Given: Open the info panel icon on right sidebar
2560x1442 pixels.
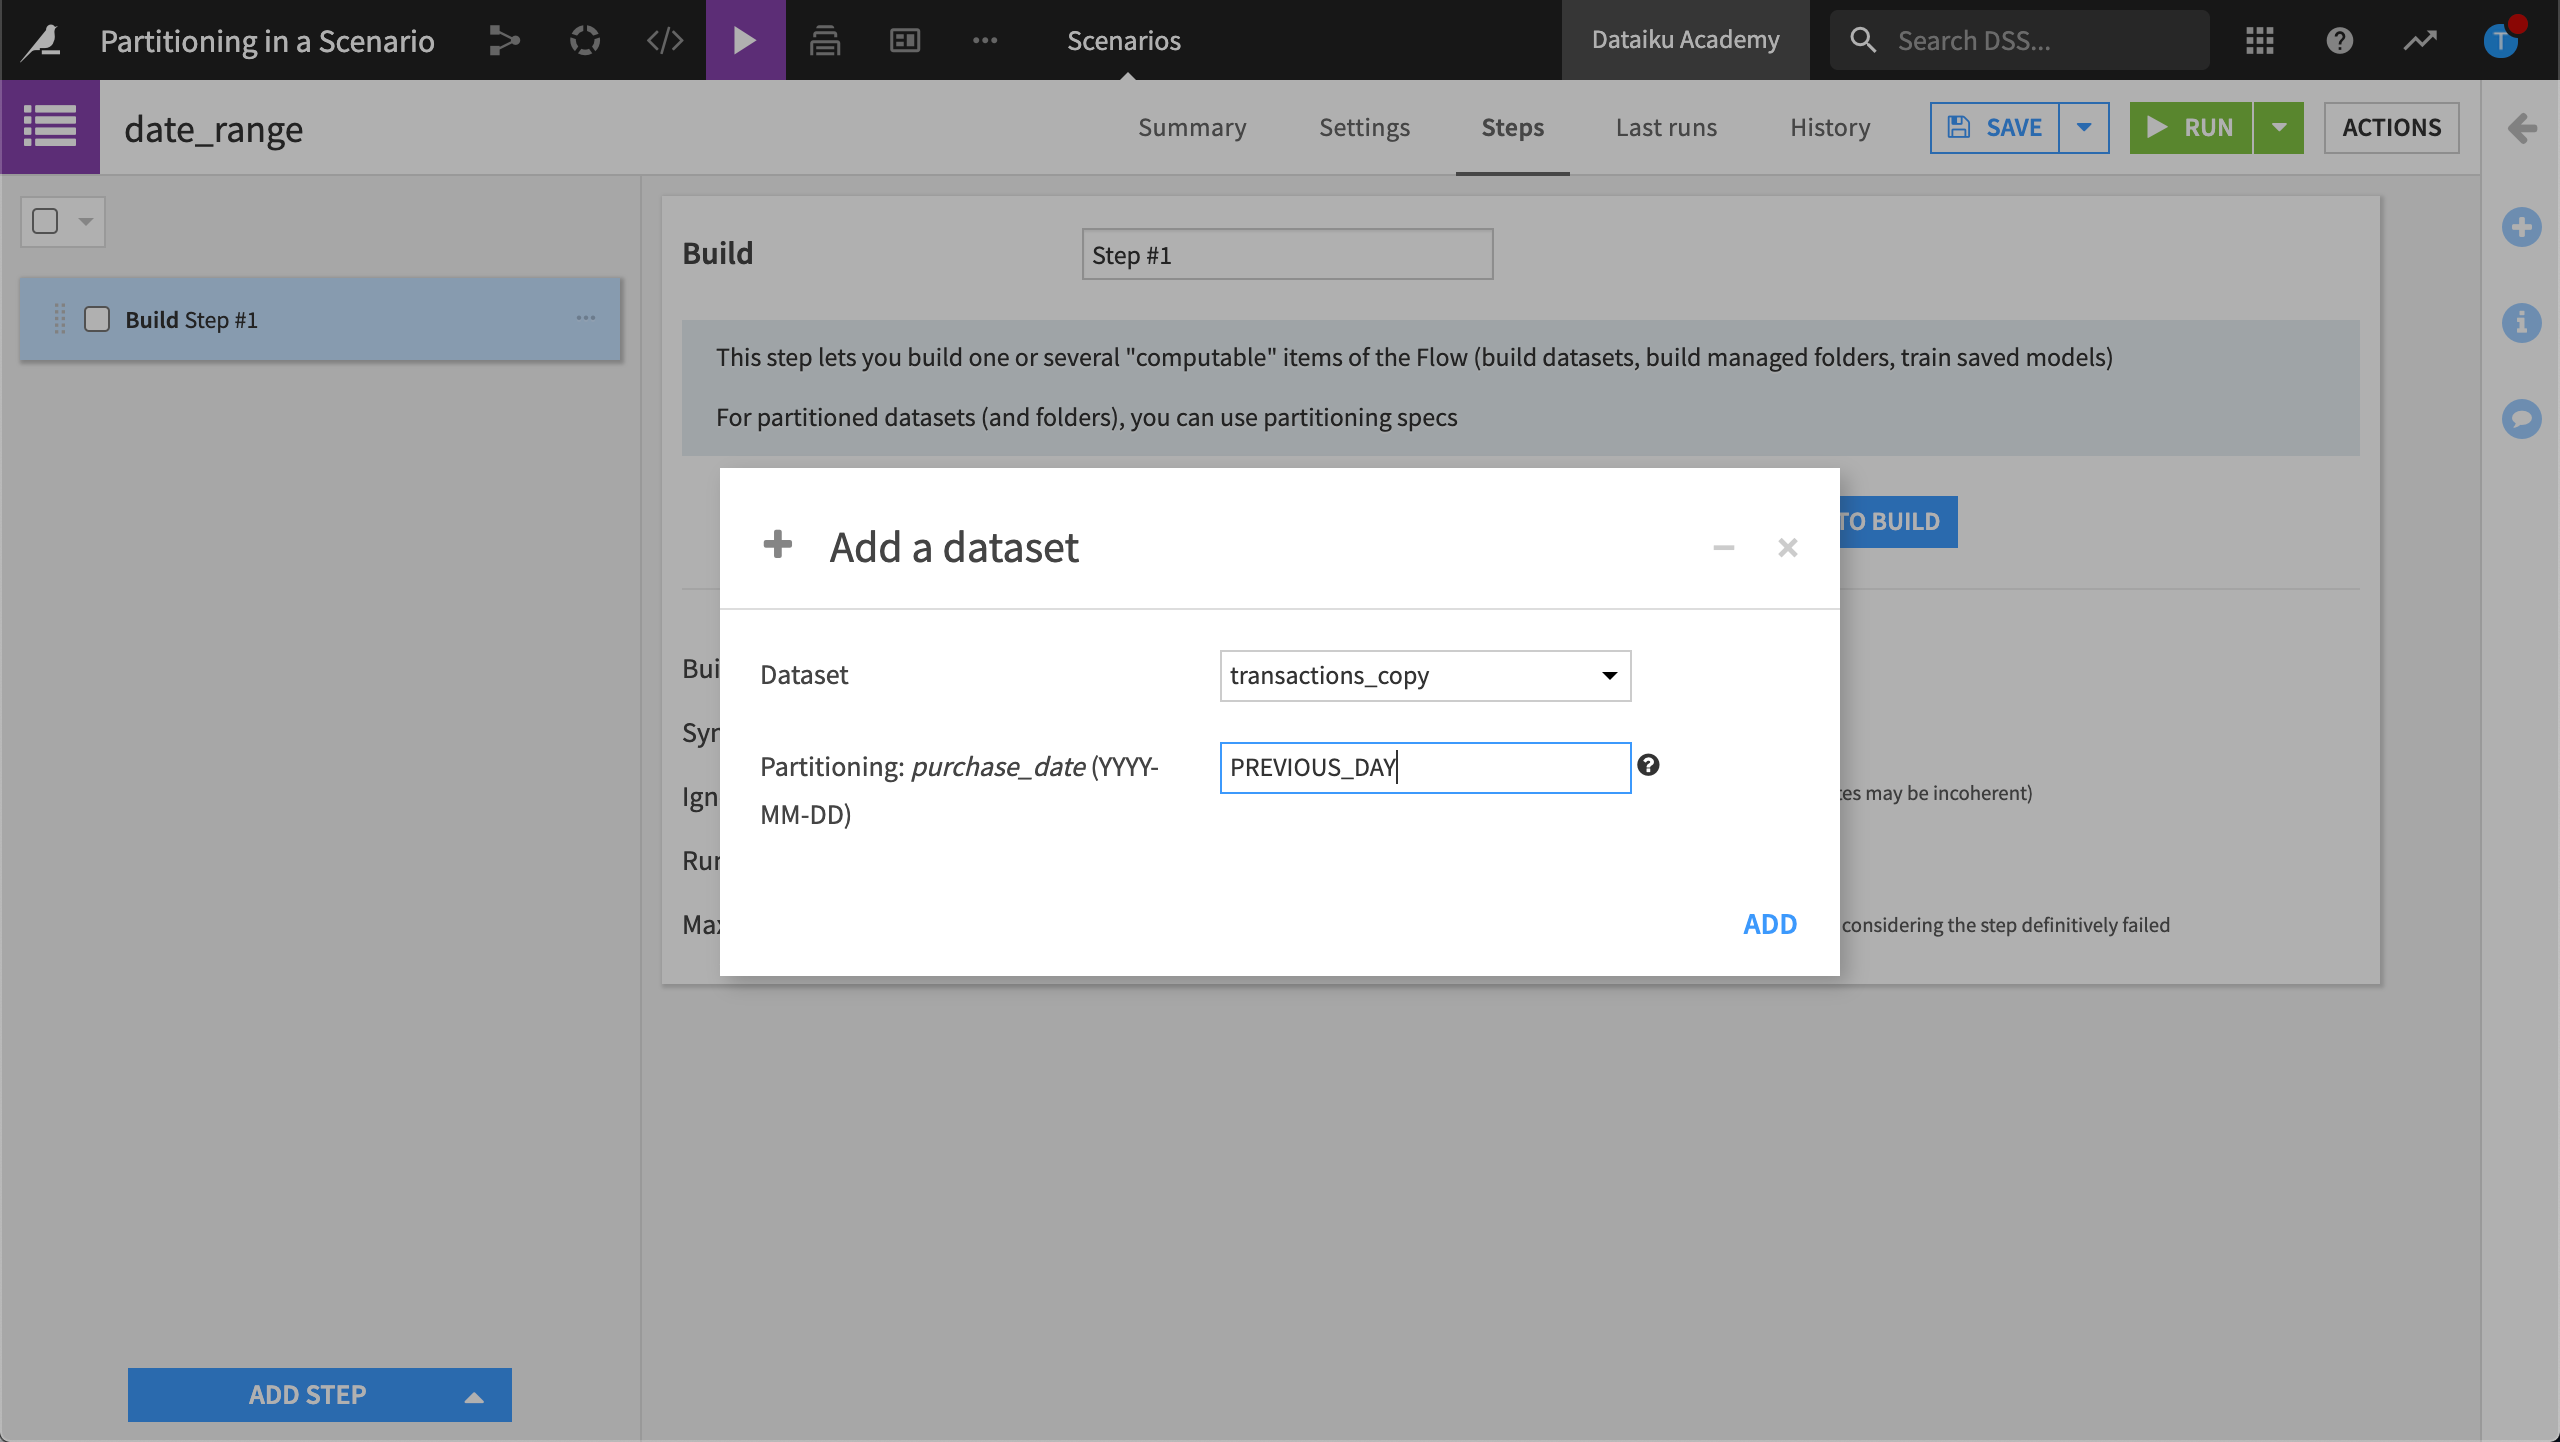Looking at the screenshot, I should [2521, 323].
